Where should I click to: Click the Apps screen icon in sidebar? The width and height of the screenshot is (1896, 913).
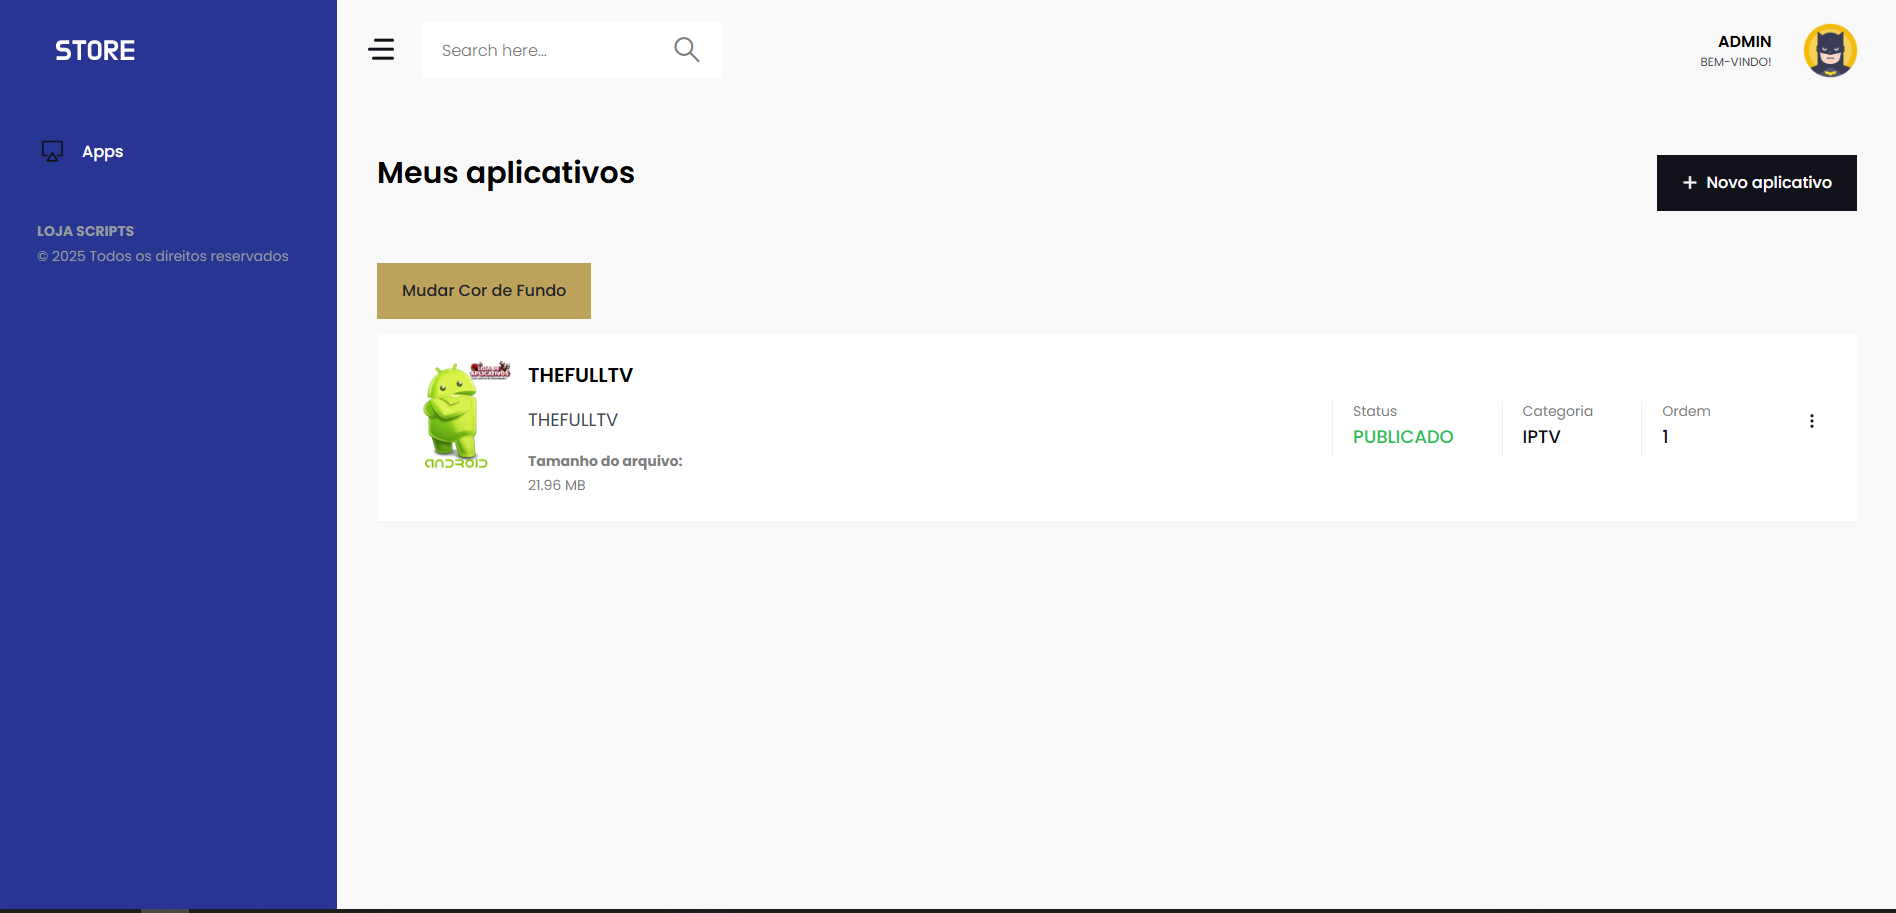pyautogui.click(x=52, y=151)
